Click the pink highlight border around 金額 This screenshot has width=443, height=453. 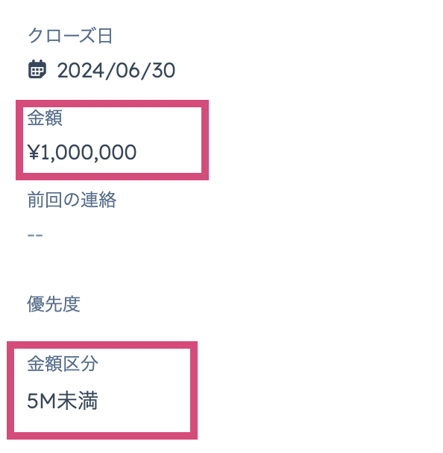click(x=112, y=104)
